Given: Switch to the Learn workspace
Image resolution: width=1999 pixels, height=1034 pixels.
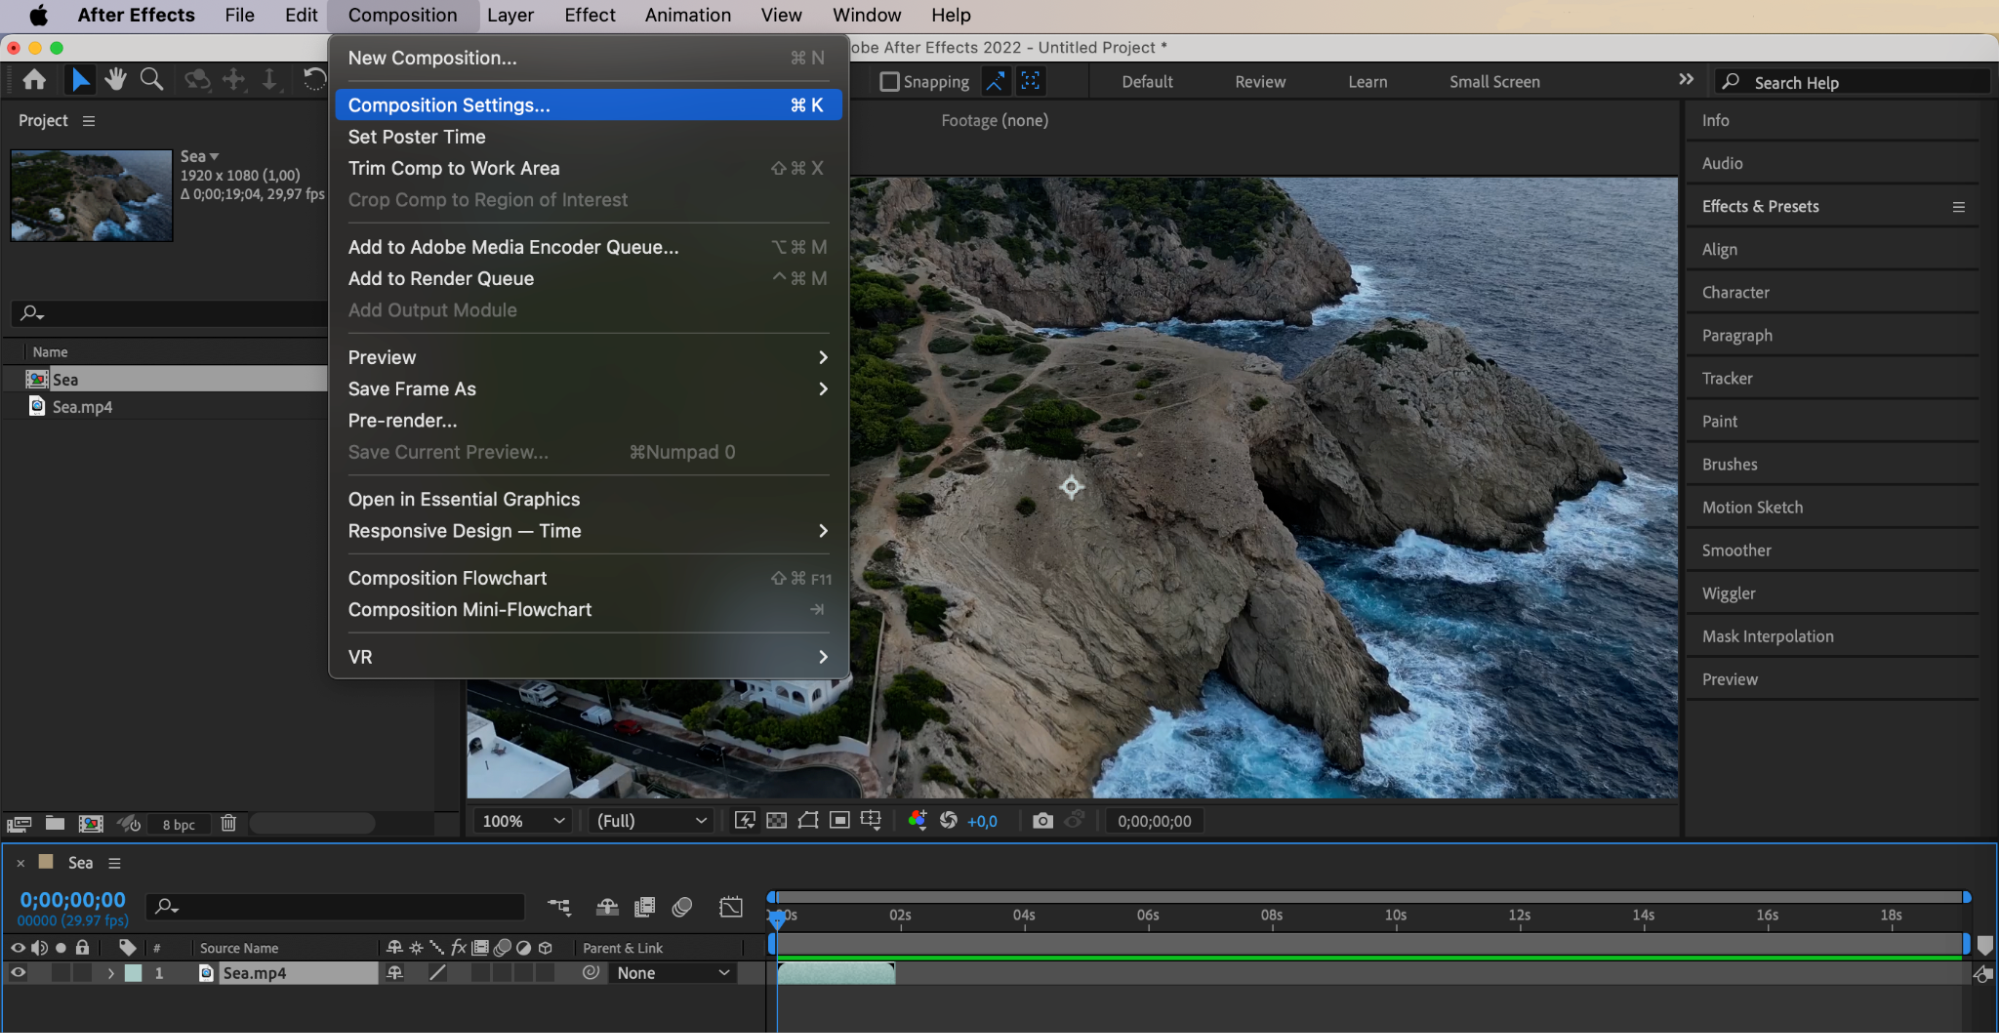Looking at the screenshot, I should pos(1367,82).
